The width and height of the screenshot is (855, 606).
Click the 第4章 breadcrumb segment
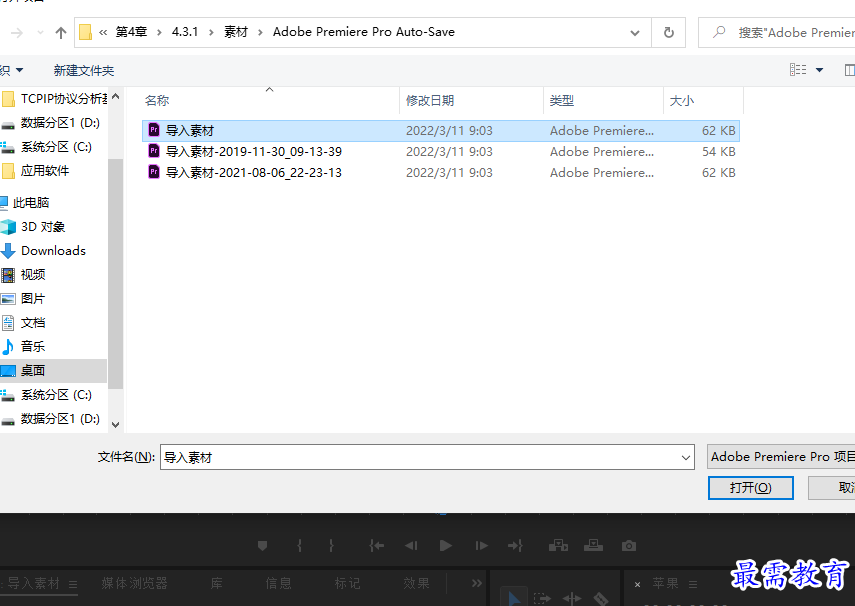(x=131, y=32)
